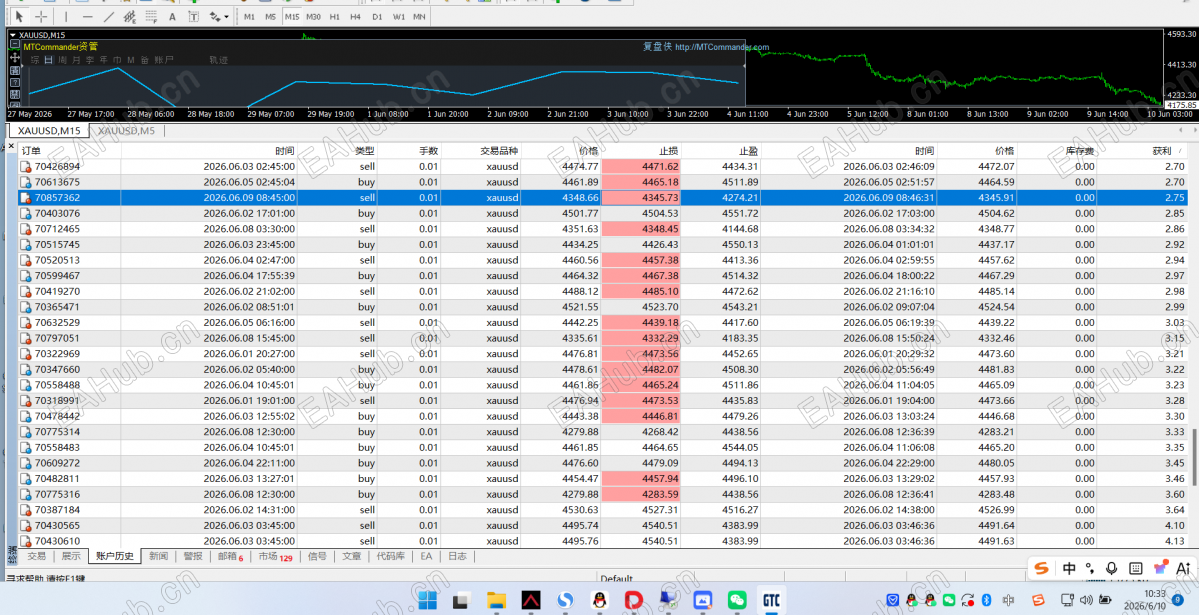
Task: Open File Explorer from taskbar
Action: coord(496,600)
